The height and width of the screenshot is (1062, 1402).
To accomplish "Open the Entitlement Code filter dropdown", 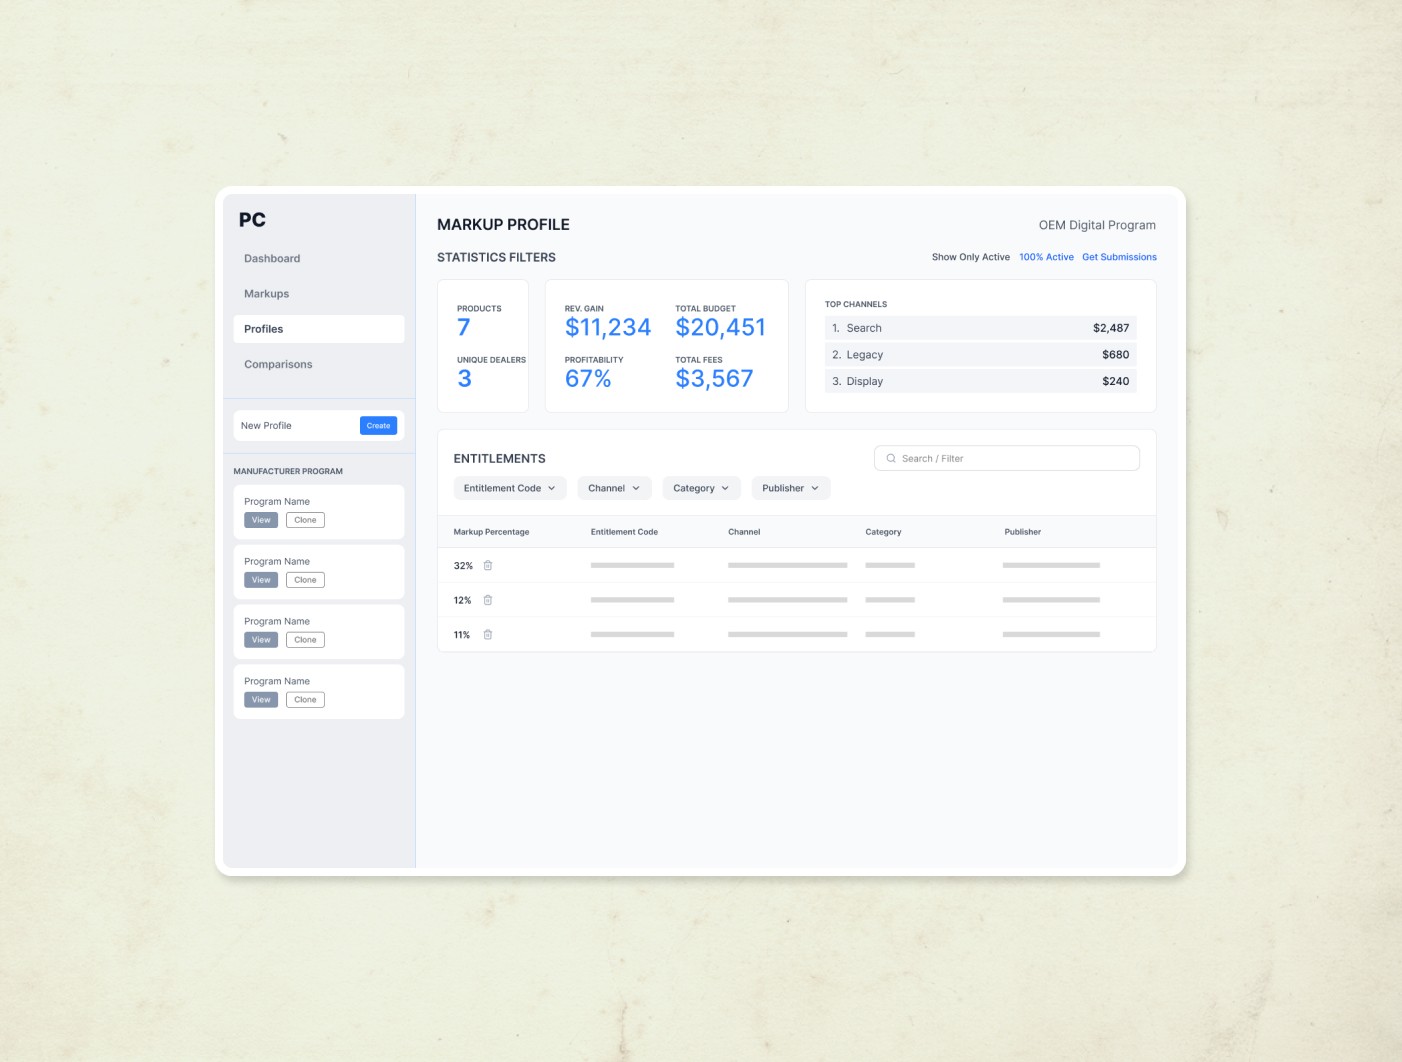I will pyautogui.click(x=510, y=488).
